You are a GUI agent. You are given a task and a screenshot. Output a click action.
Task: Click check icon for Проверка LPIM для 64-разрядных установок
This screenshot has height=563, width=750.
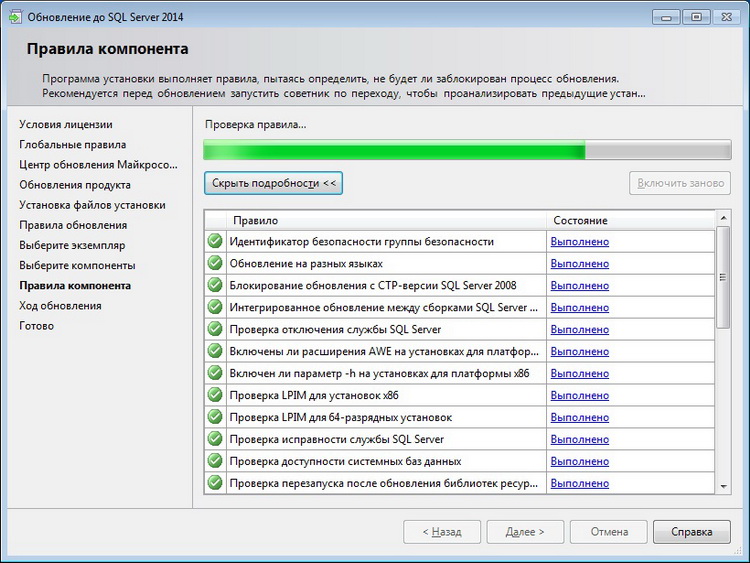[x=215, y=417]
